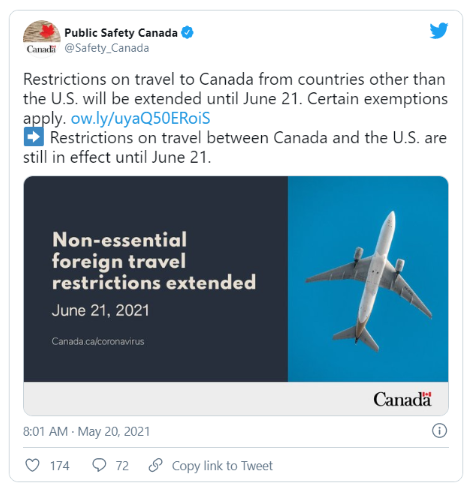
Task: Open the airplane photo in the tweet image
Action: tap(368, 279)
